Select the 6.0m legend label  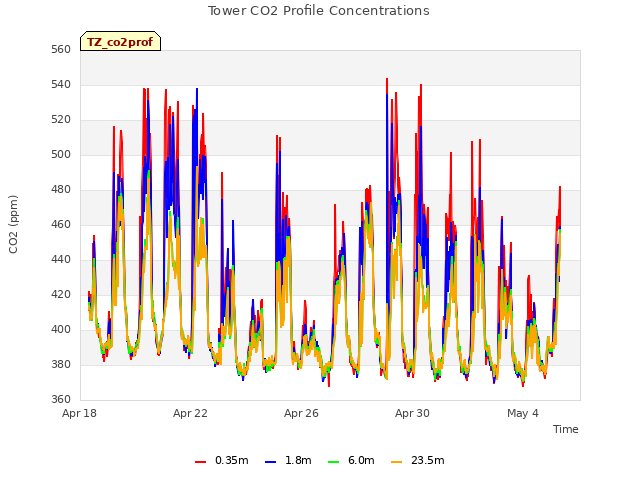pos(361,460)
